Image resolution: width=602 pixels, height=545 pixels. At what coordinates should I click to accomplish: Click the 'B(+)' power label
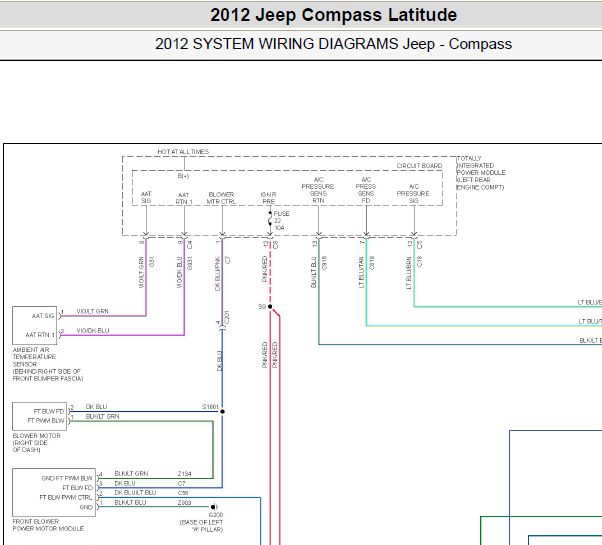(x=183, y=176)
